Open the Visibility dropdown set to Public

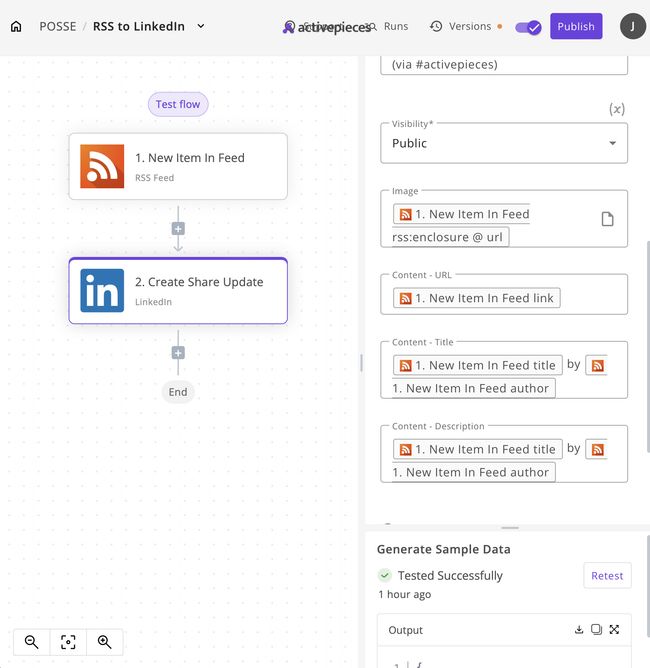(504, 143)
